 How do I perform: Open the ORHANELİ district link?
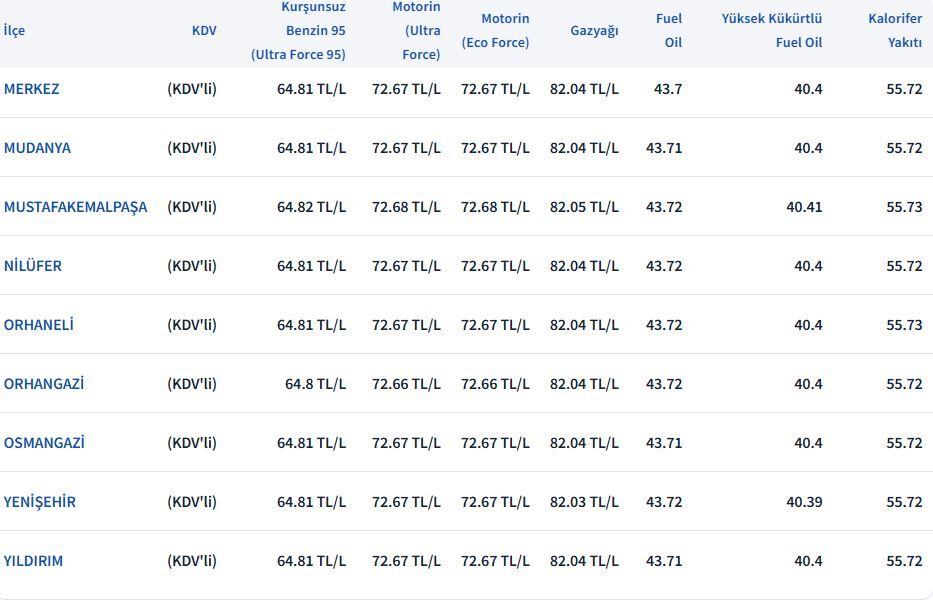point(39,325)
